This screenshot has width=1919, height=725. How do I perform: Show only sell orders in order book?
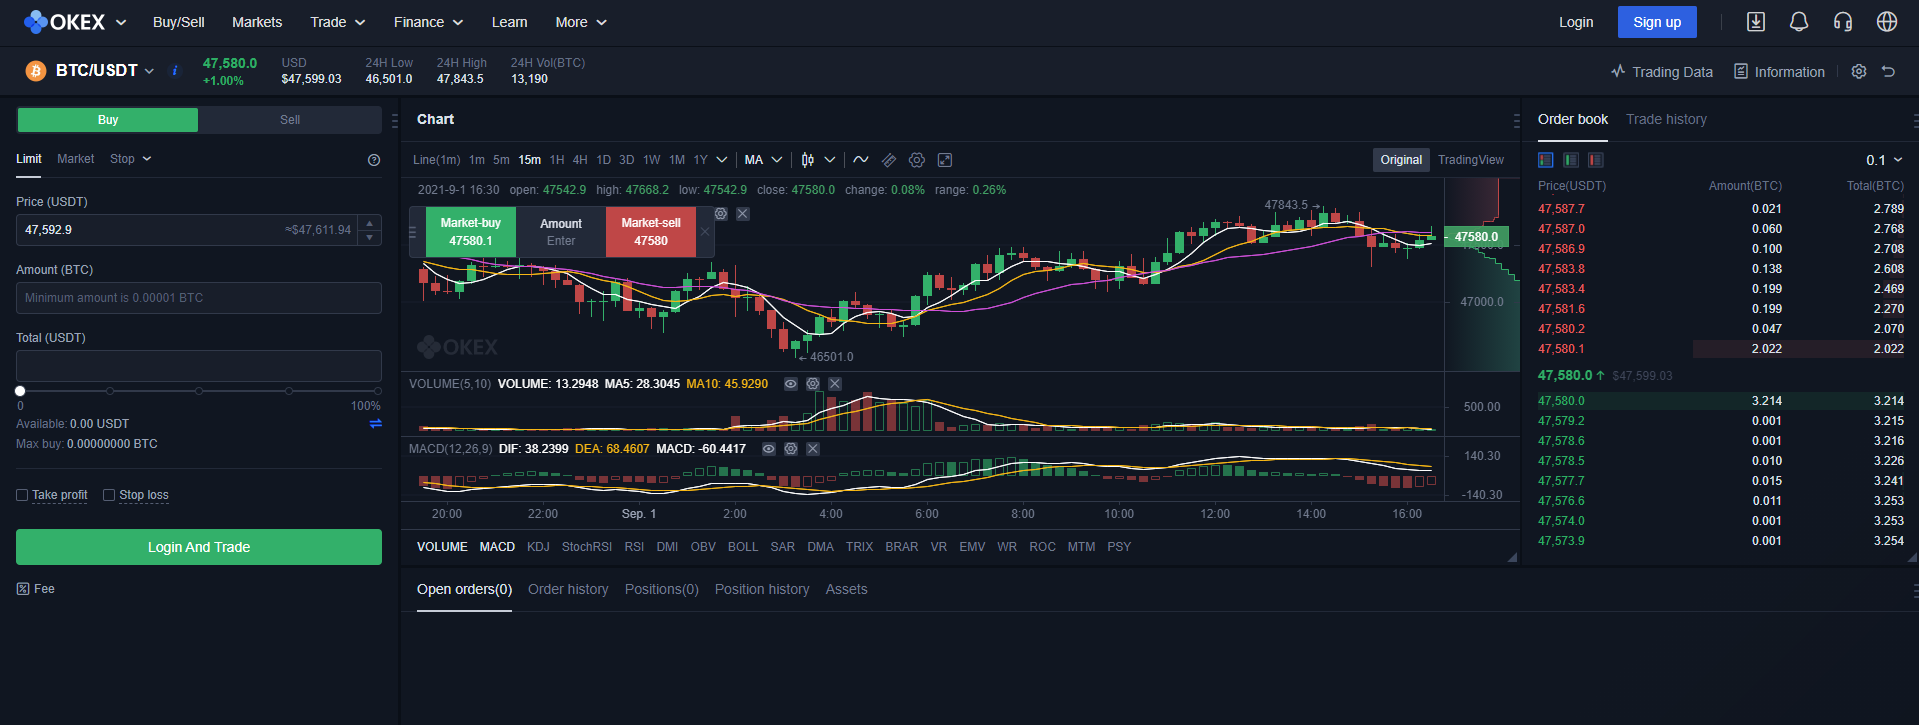coord(1596,160)
